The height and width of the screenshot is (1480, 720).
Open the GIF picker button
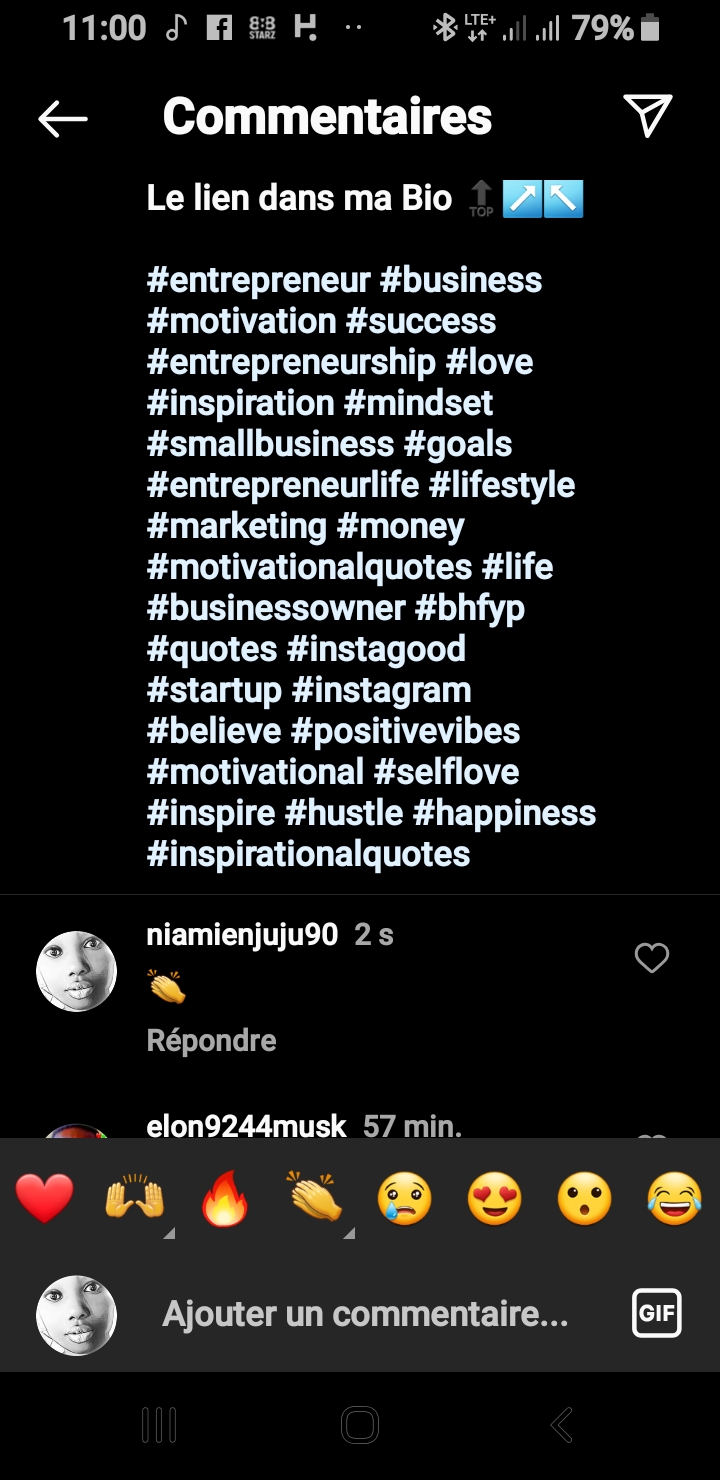click(656, 1313)
